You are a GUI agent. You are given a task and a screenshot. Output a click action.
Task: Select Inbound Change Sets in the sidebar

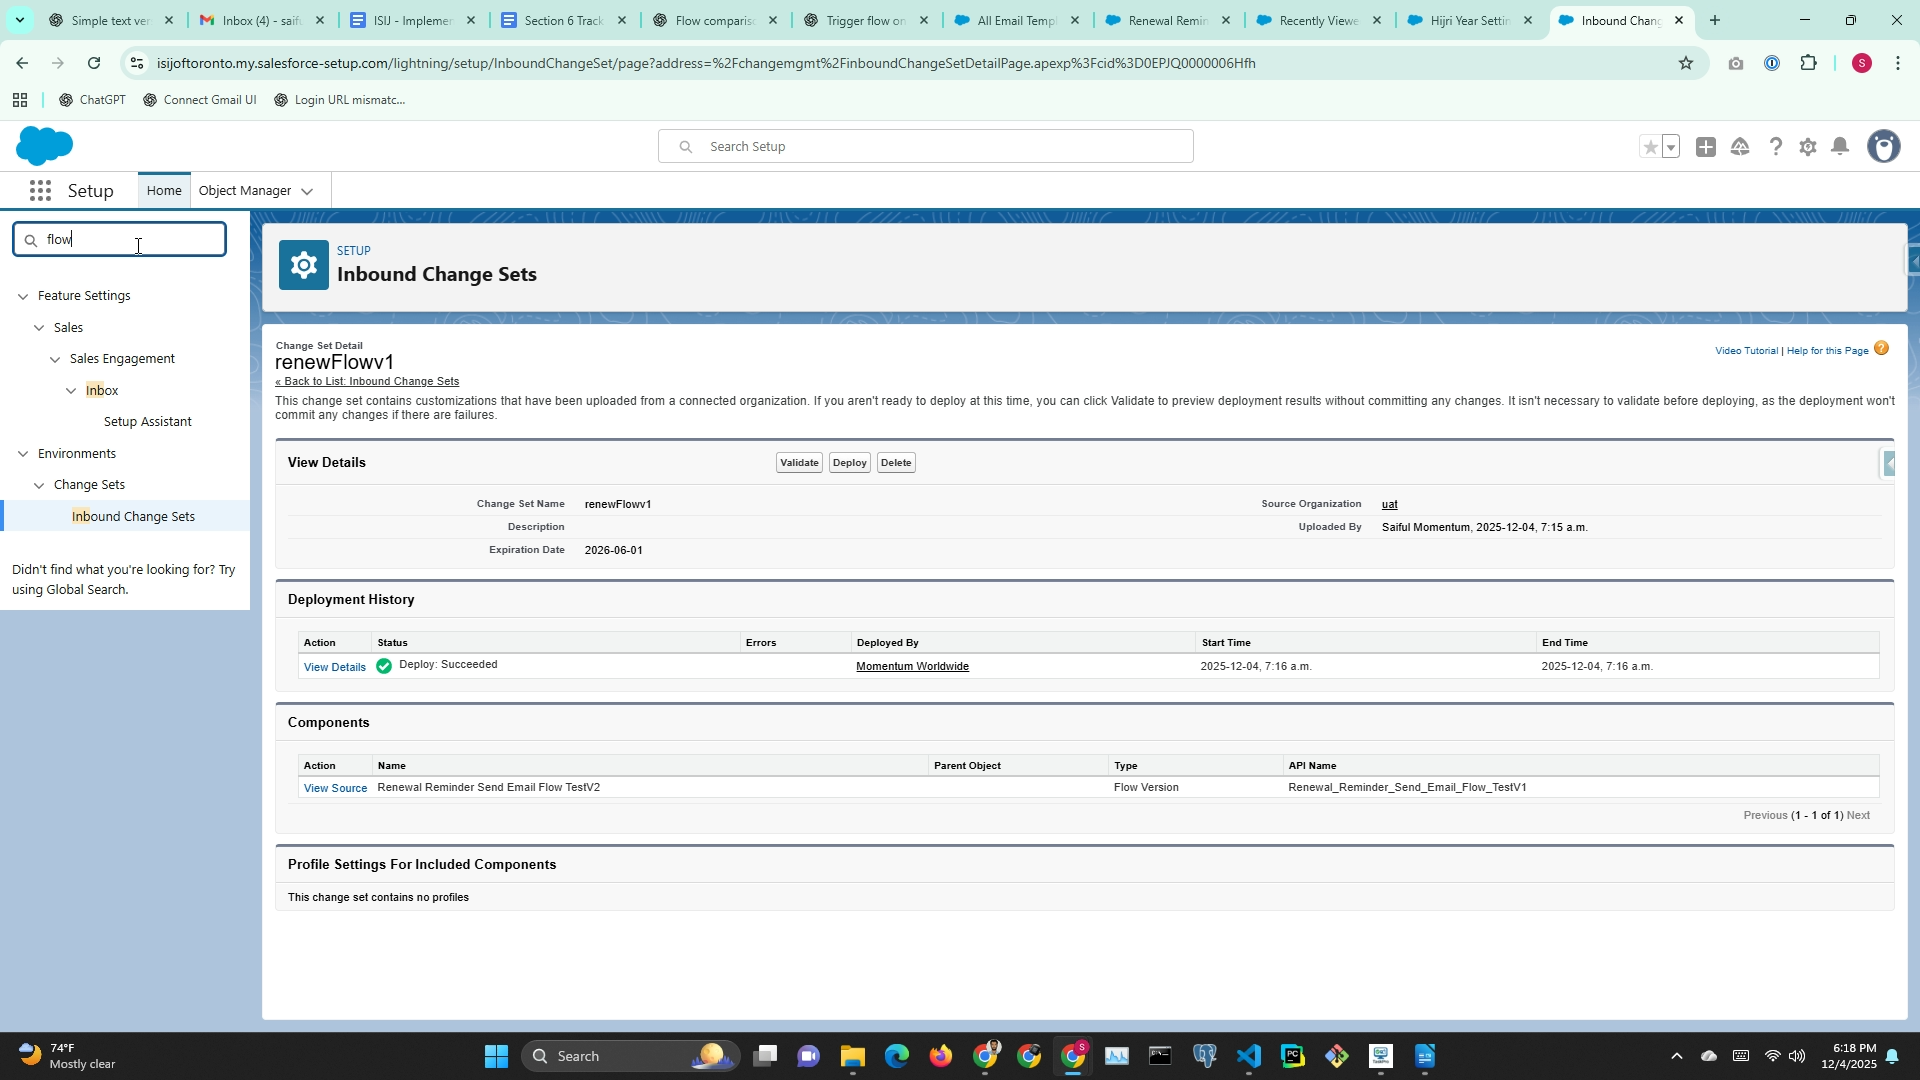133,517
